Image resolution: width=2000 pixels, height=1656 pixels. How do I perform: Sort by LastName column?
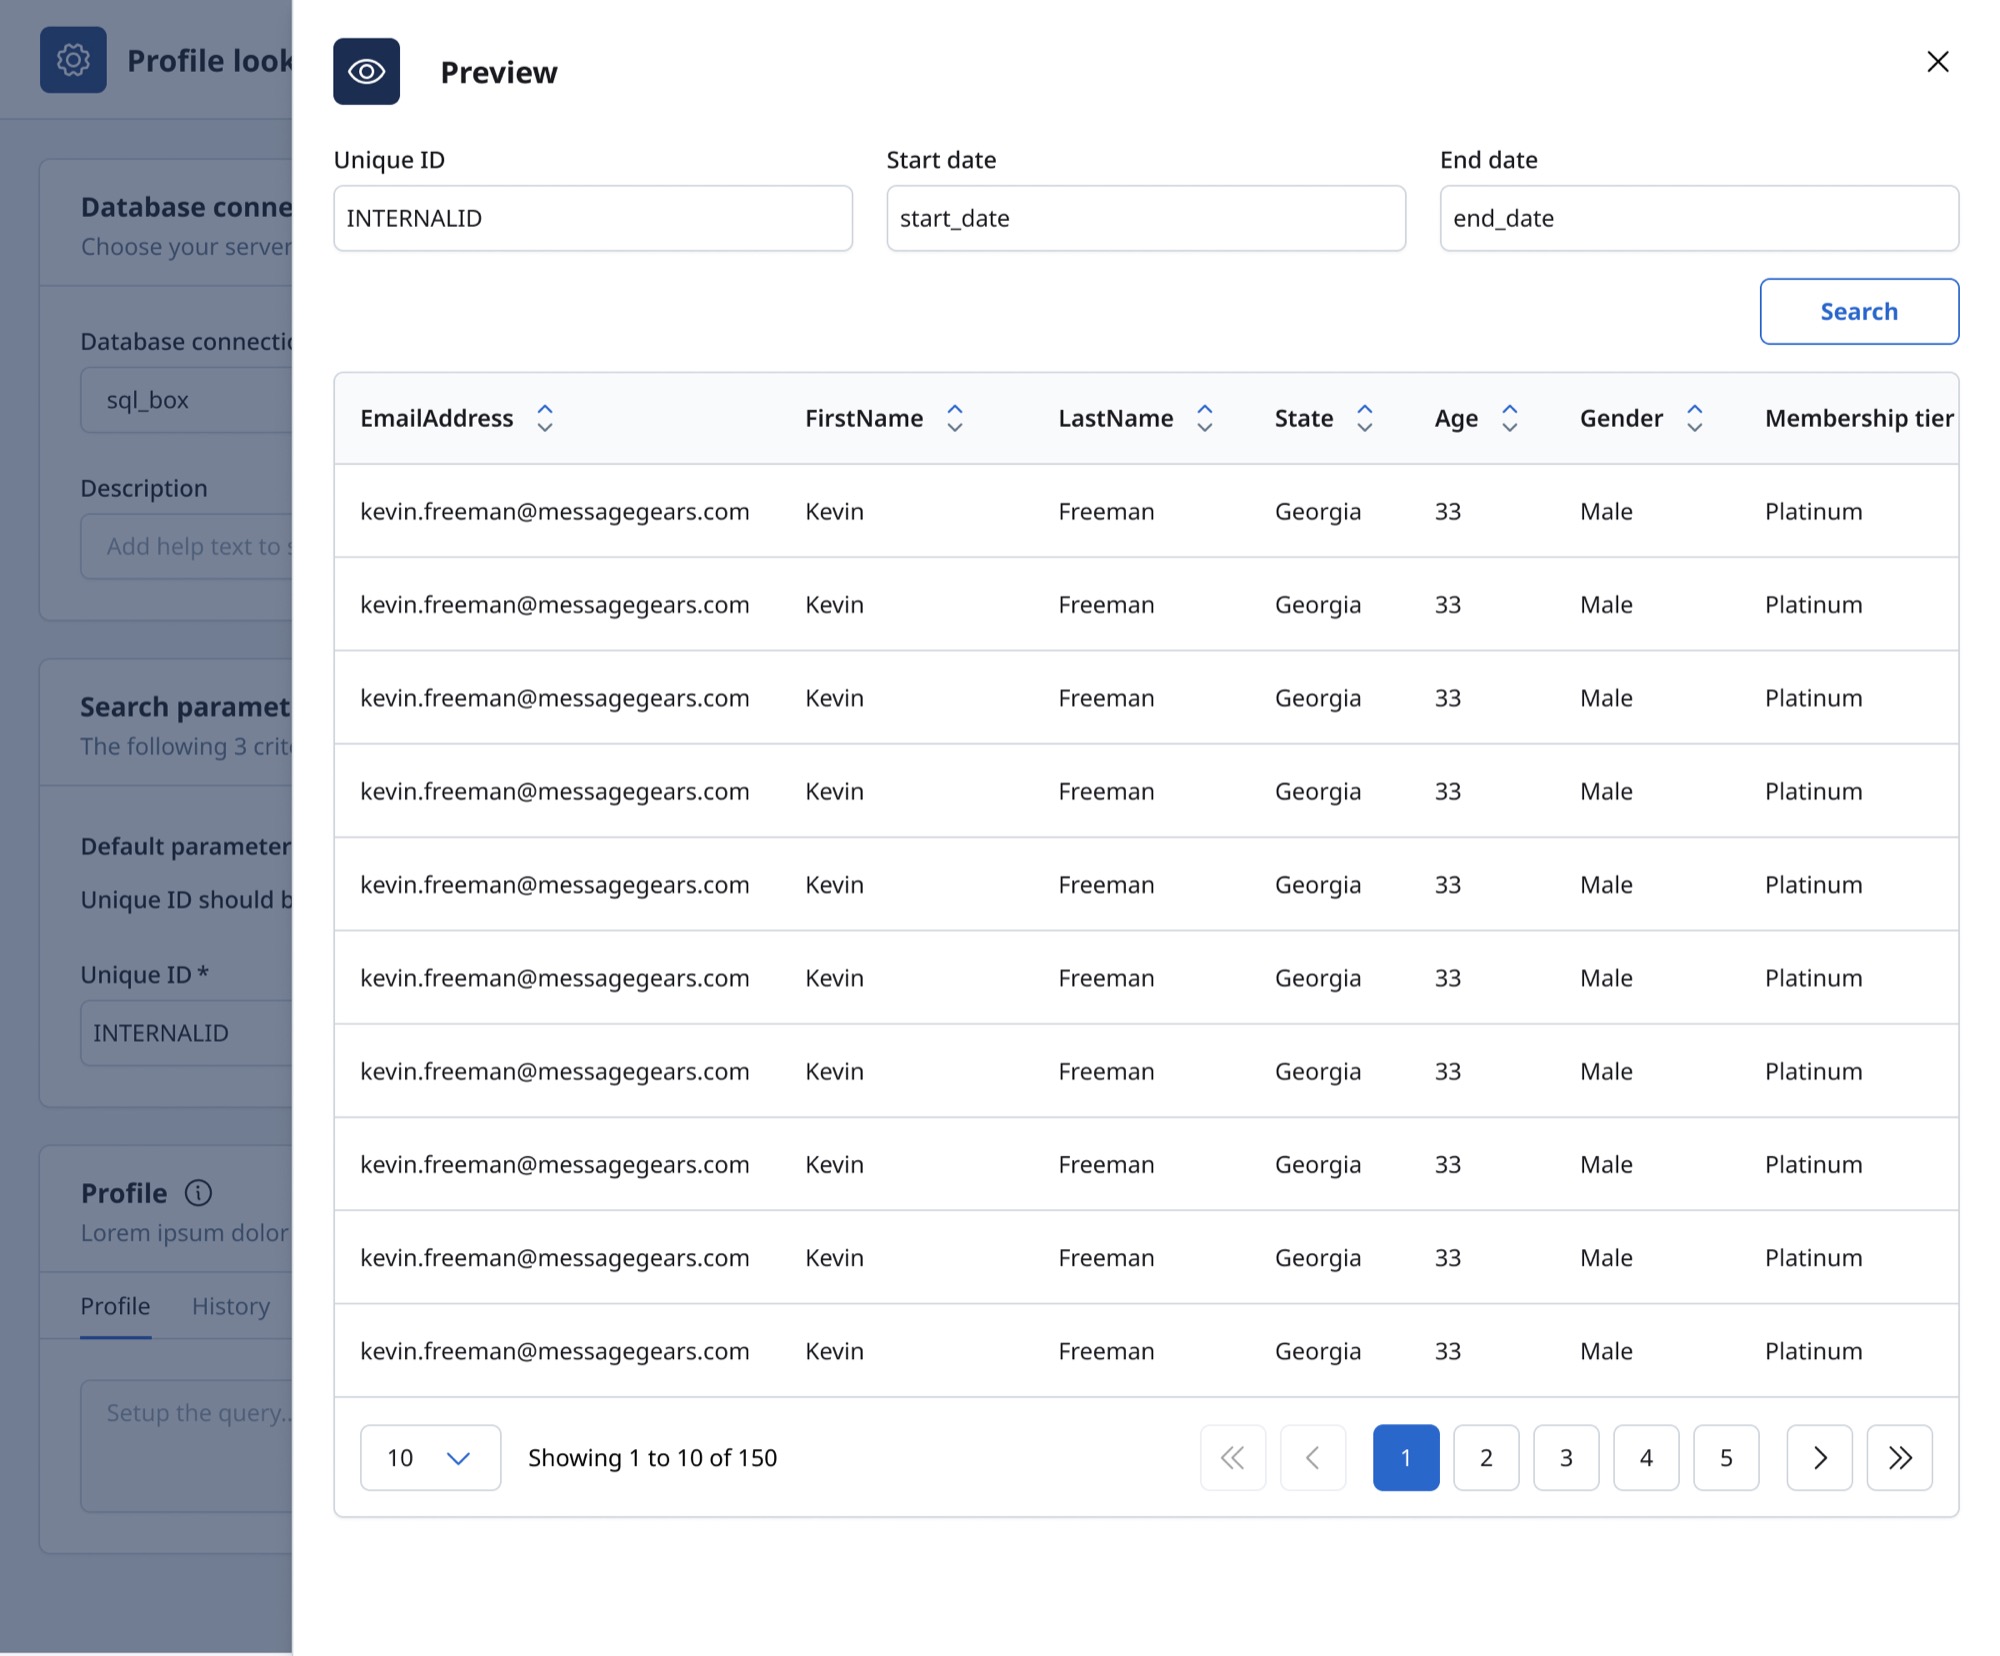(1205, 418)
